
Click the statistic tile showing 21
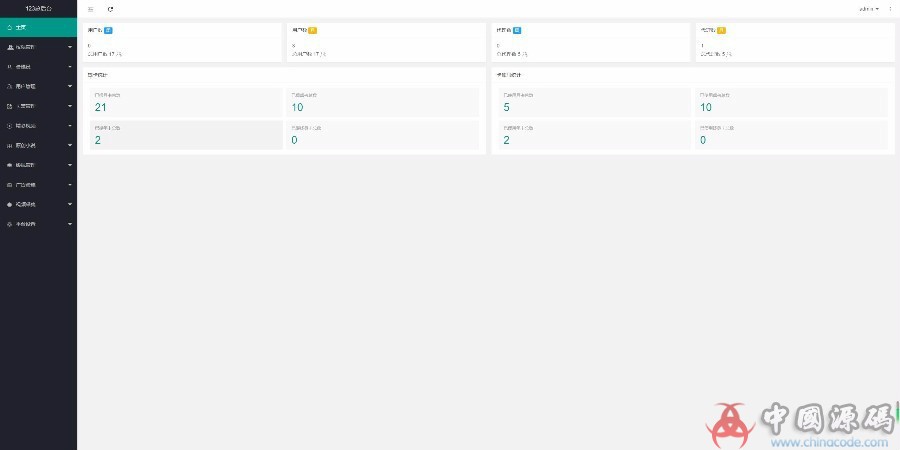point(186,102)
